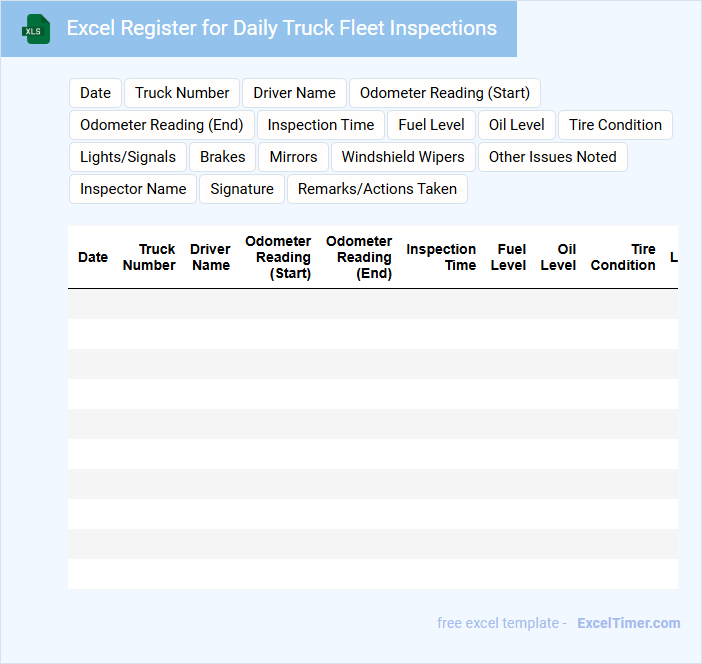Click the Remarks/Actions Taken tag

[x=377, y=189]
